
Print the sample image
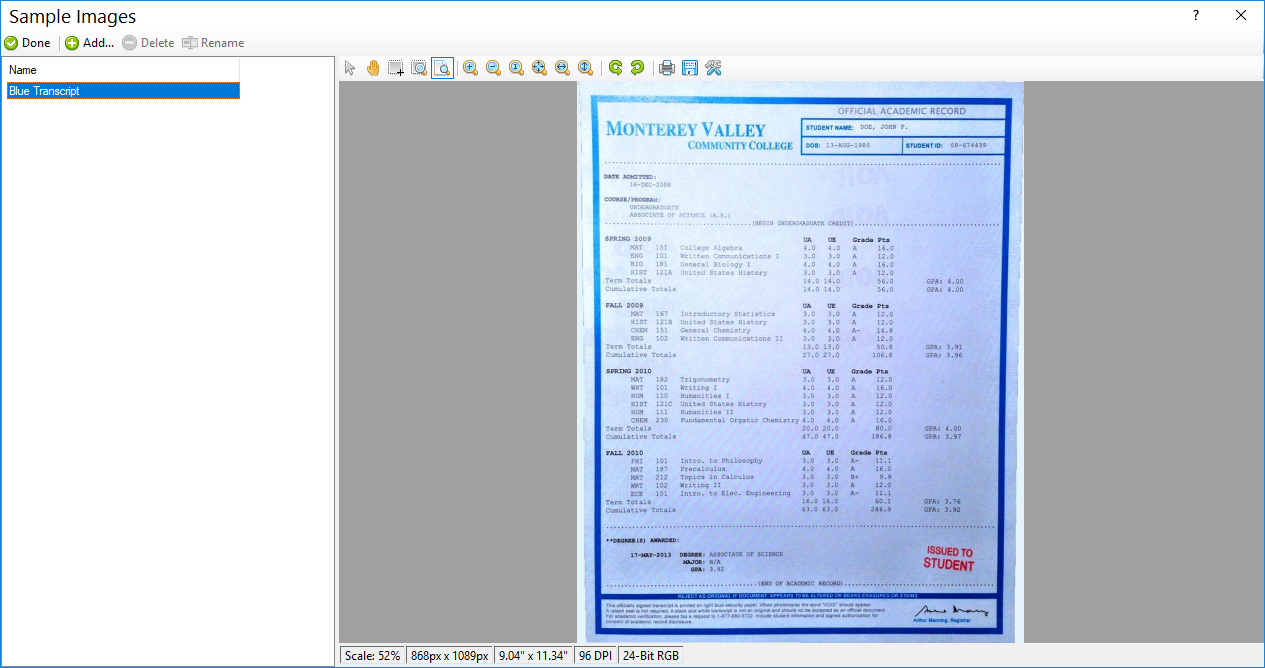pyautogui.click(x=666, y=68)
